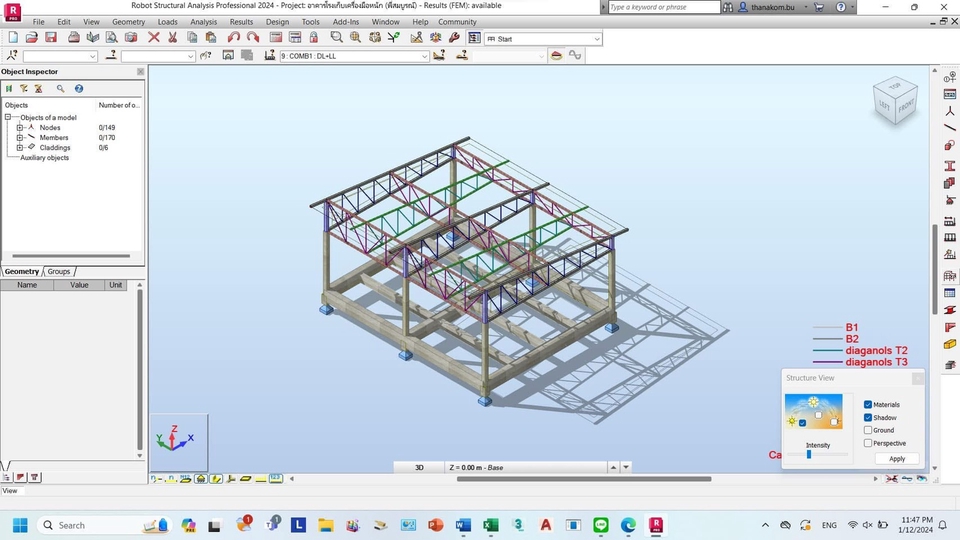
Task: Uncheck the Materials checkbox
Action: click(868, 405)
